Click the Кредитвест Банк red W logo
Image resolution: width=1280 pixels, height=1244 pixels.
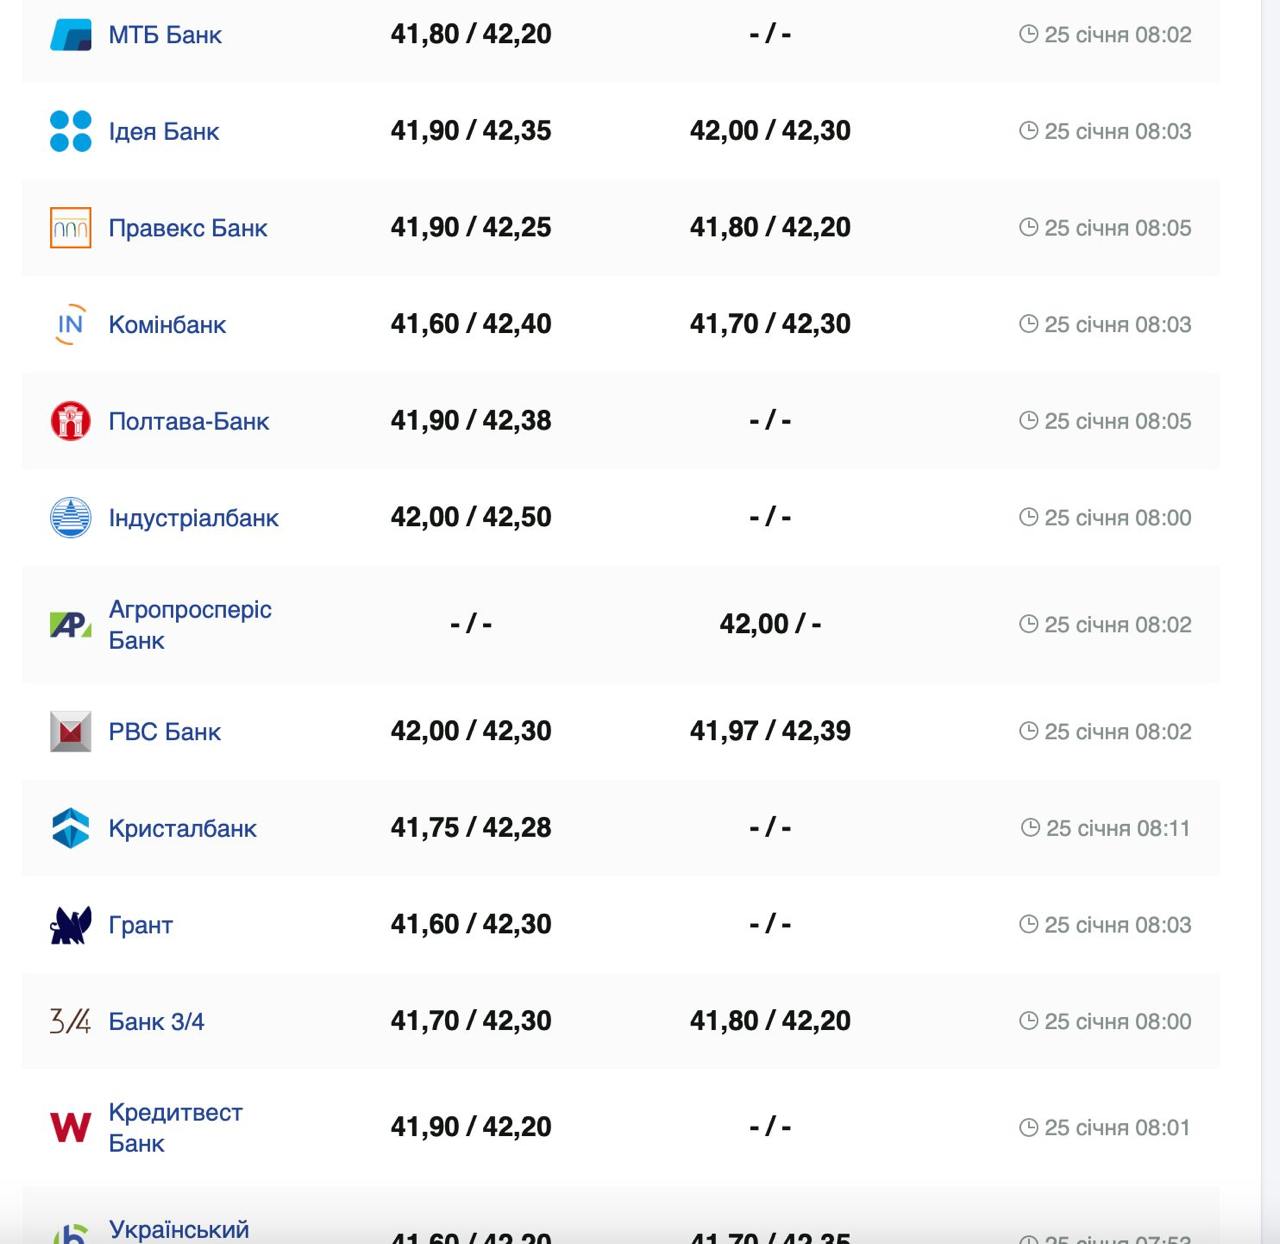point(70,1128)
